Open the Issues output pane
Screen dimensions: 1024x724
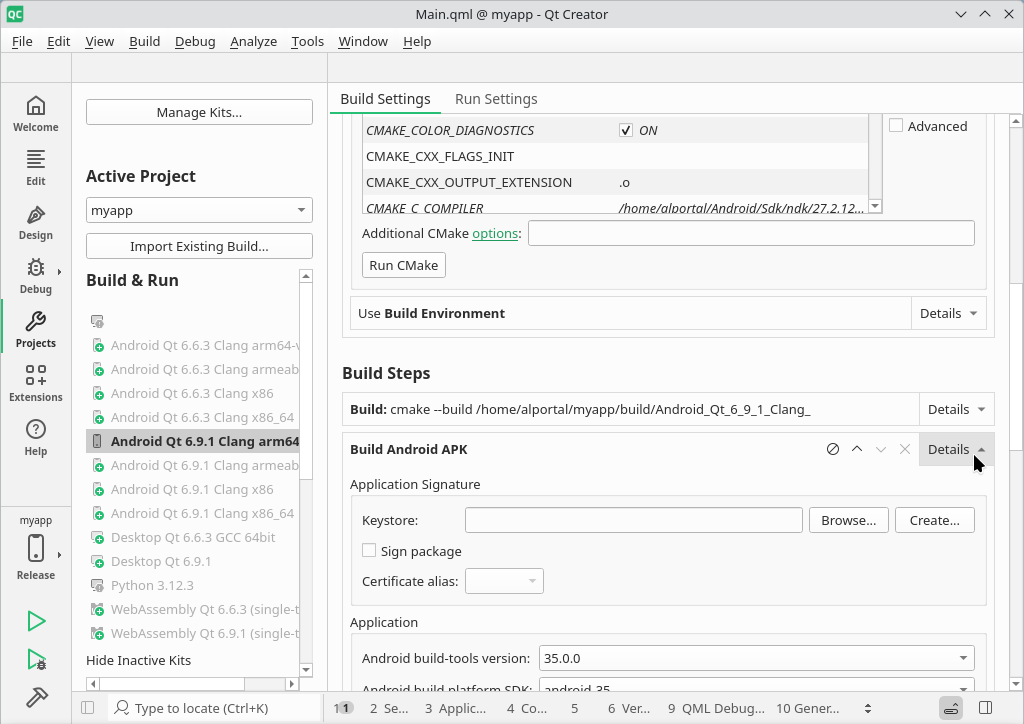344,708
